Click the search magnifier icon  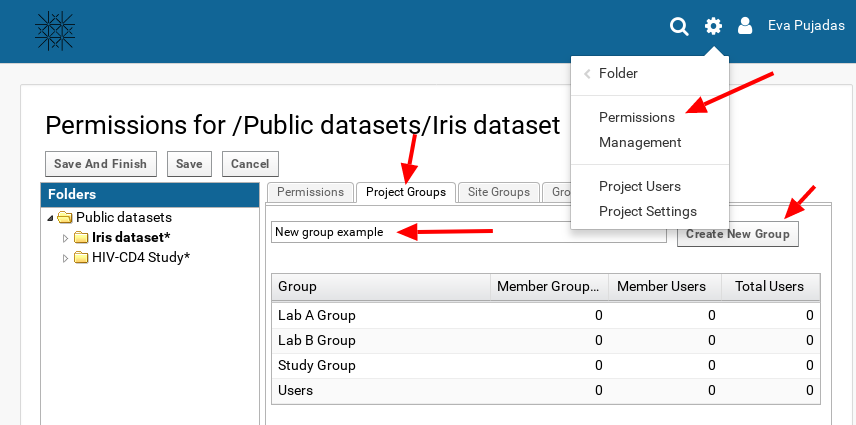tap(679, 27)
